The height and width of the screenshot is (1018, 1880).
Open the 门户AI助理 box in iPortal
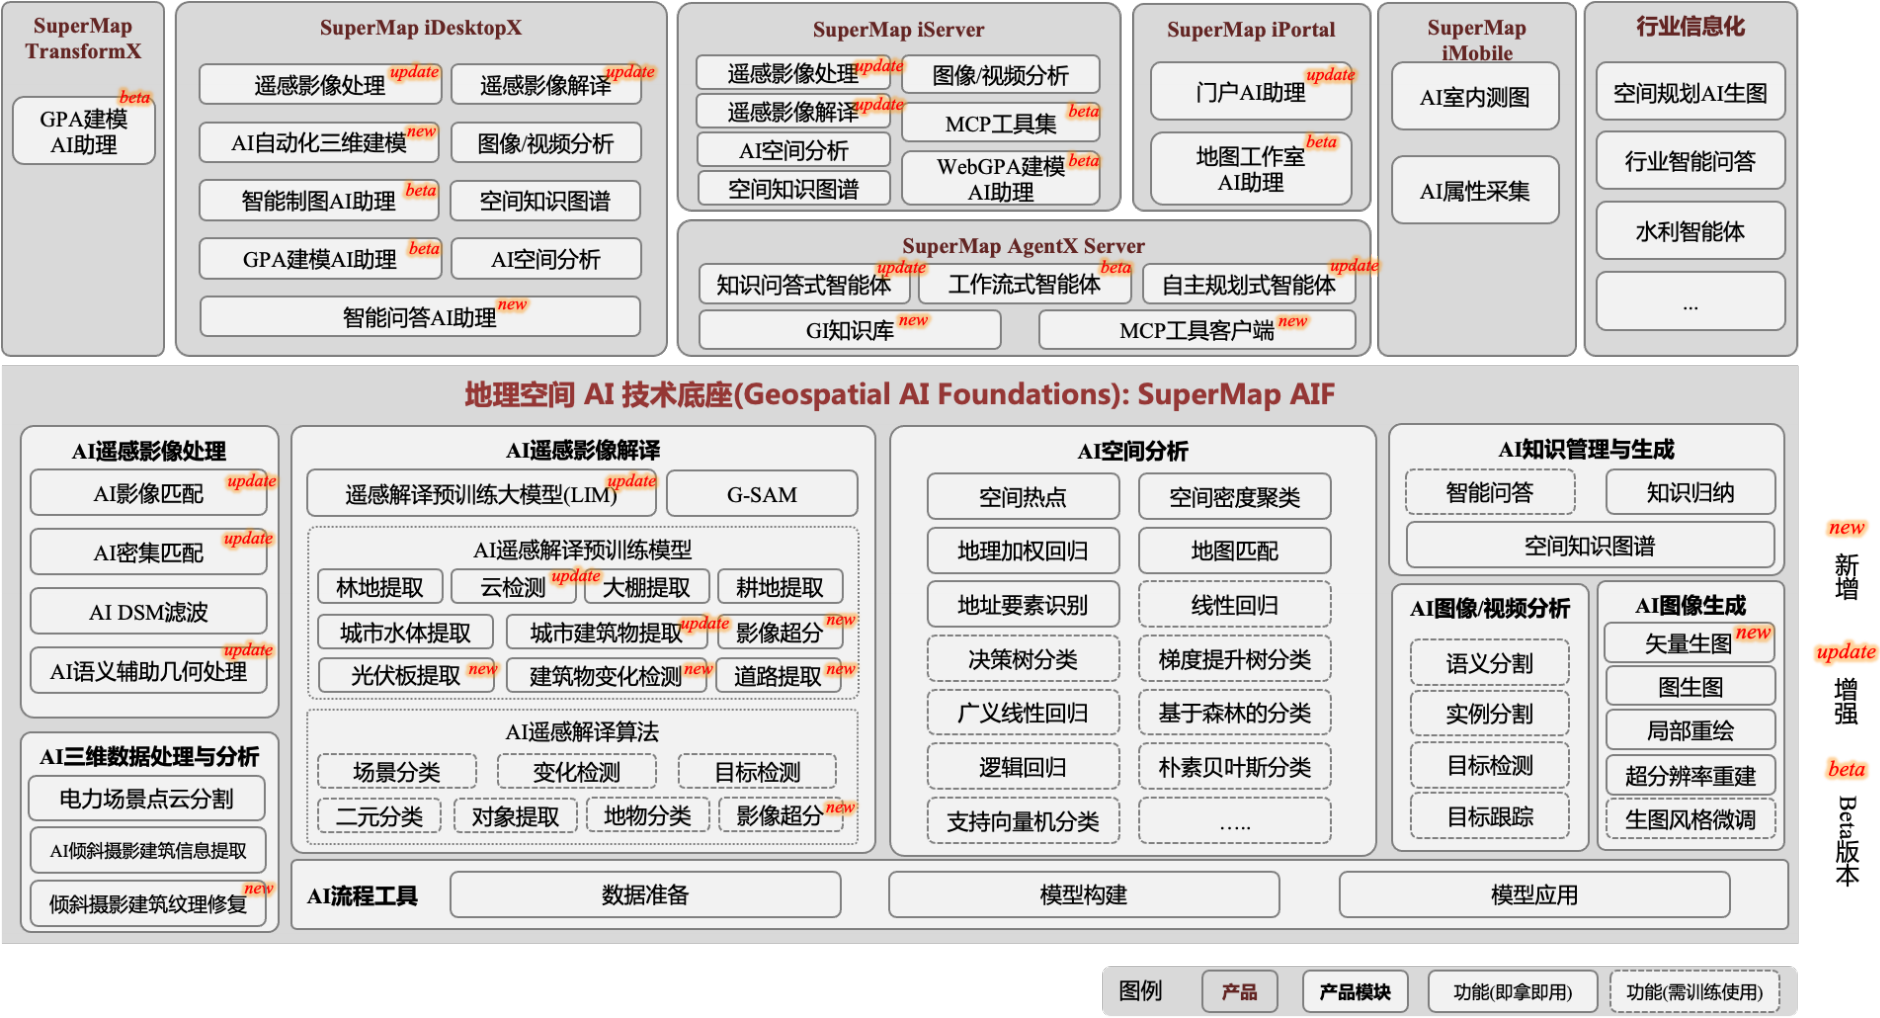[1250, 92]
